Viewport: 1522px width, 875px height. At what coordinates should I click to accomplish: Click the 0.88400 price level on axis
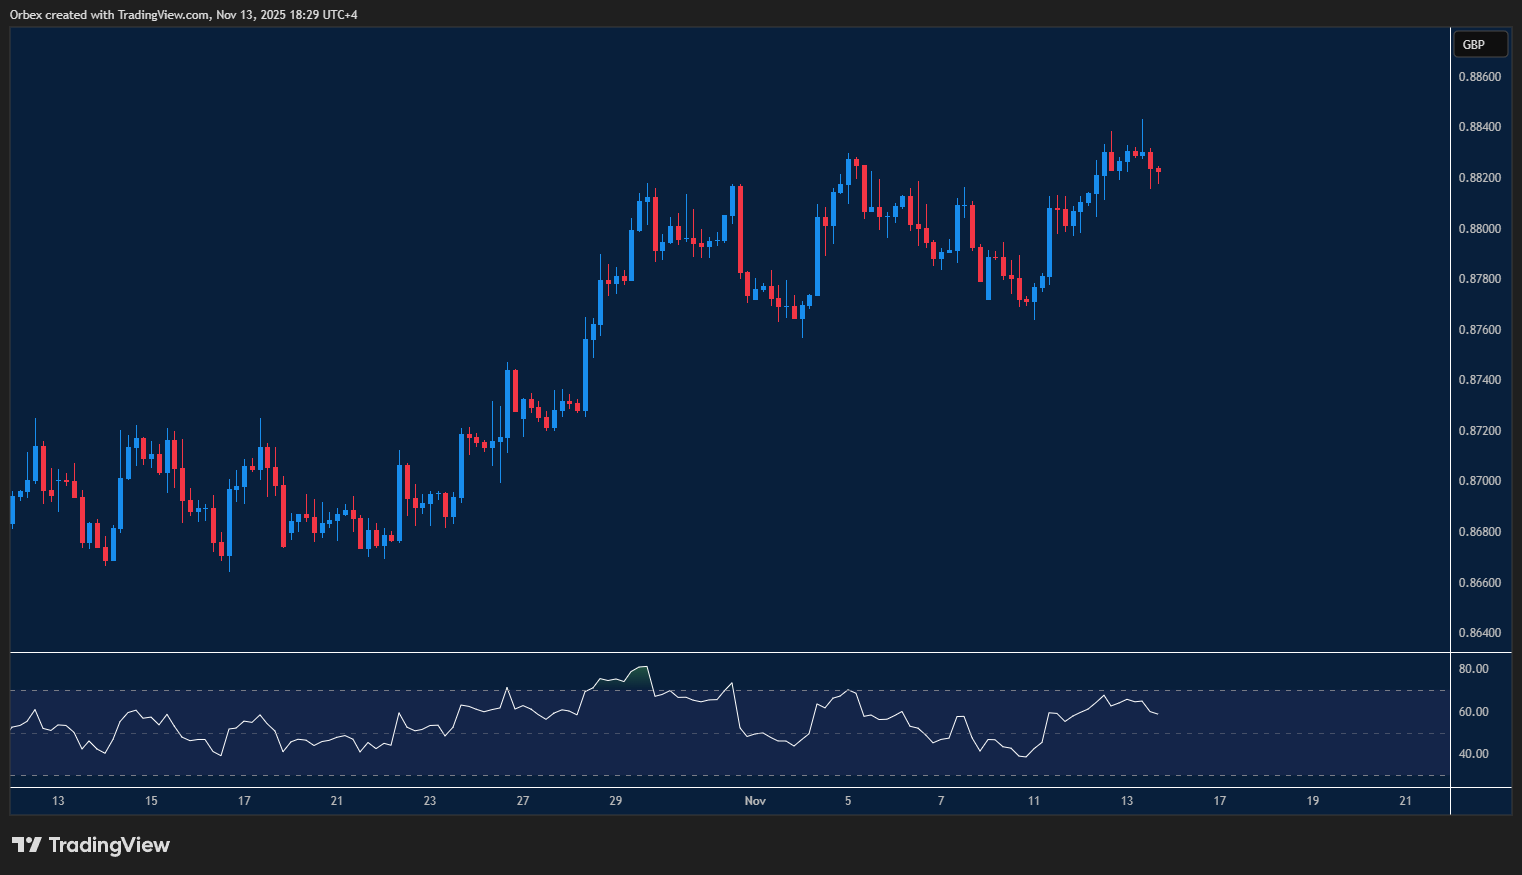1479,127
